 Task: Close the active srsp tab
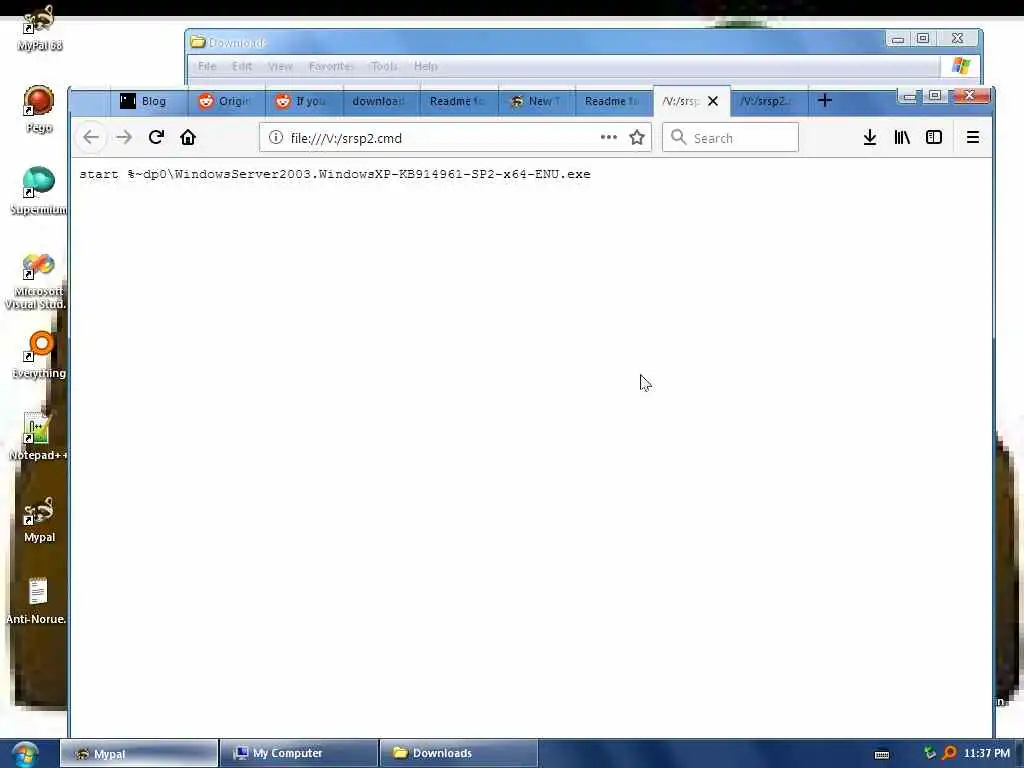tap(713, 101)
